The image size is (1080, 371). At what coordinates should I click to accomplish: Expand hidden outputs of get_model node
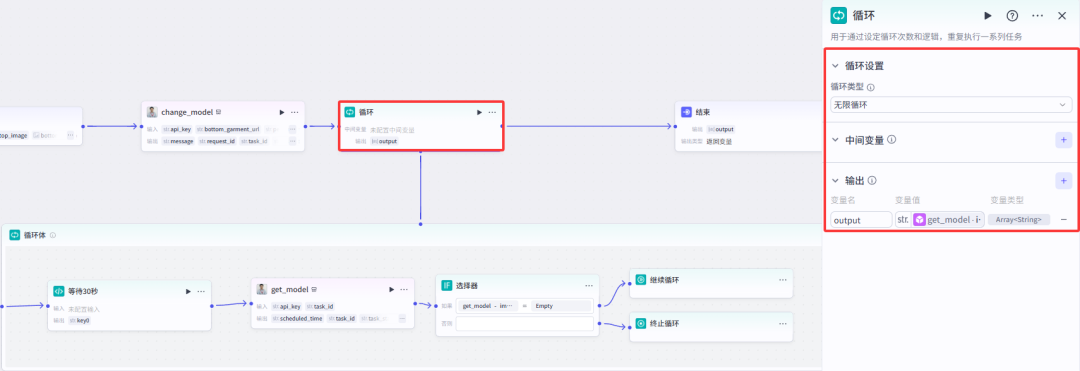point(402,319)
